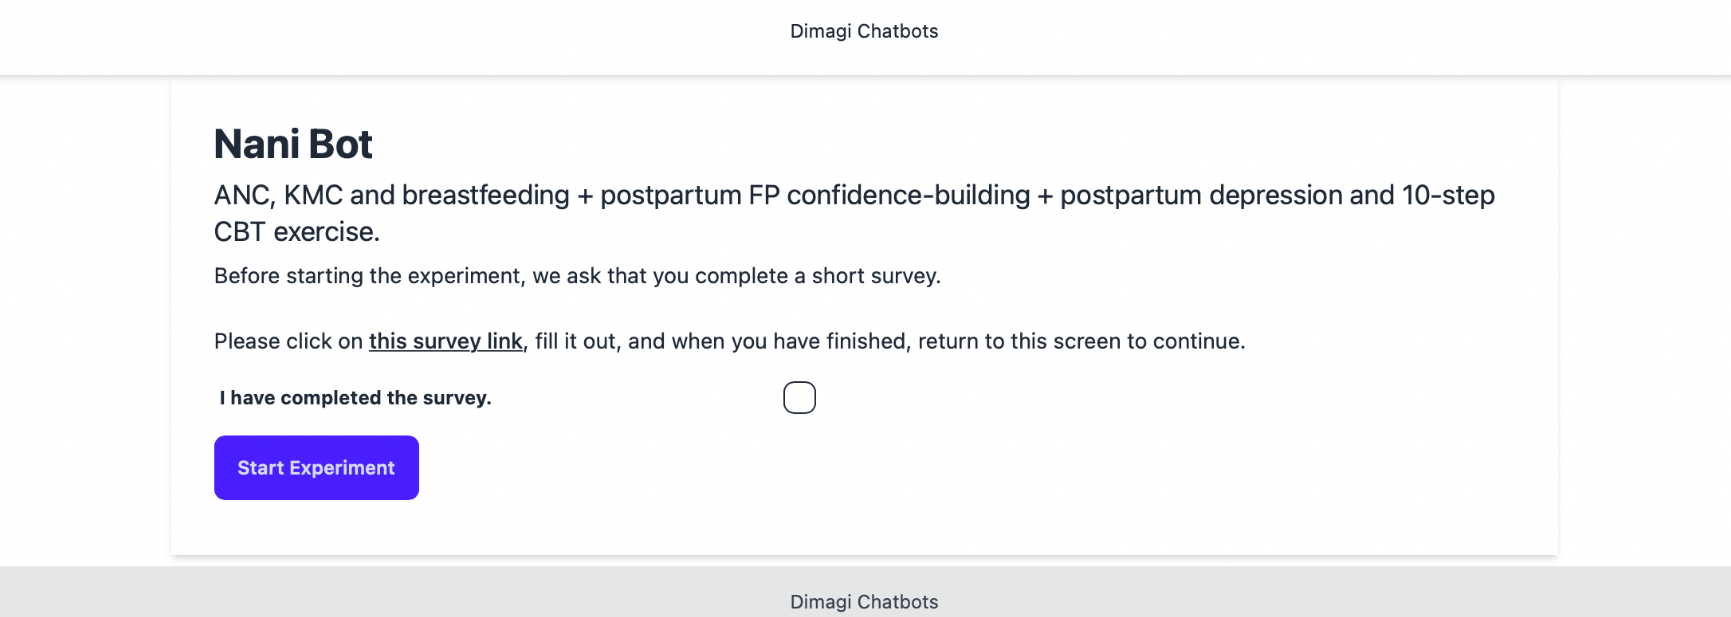Screen dimensions: 1731x617
Task: Click the 'I have completed the survey.' label
Action: pos(356,398)
